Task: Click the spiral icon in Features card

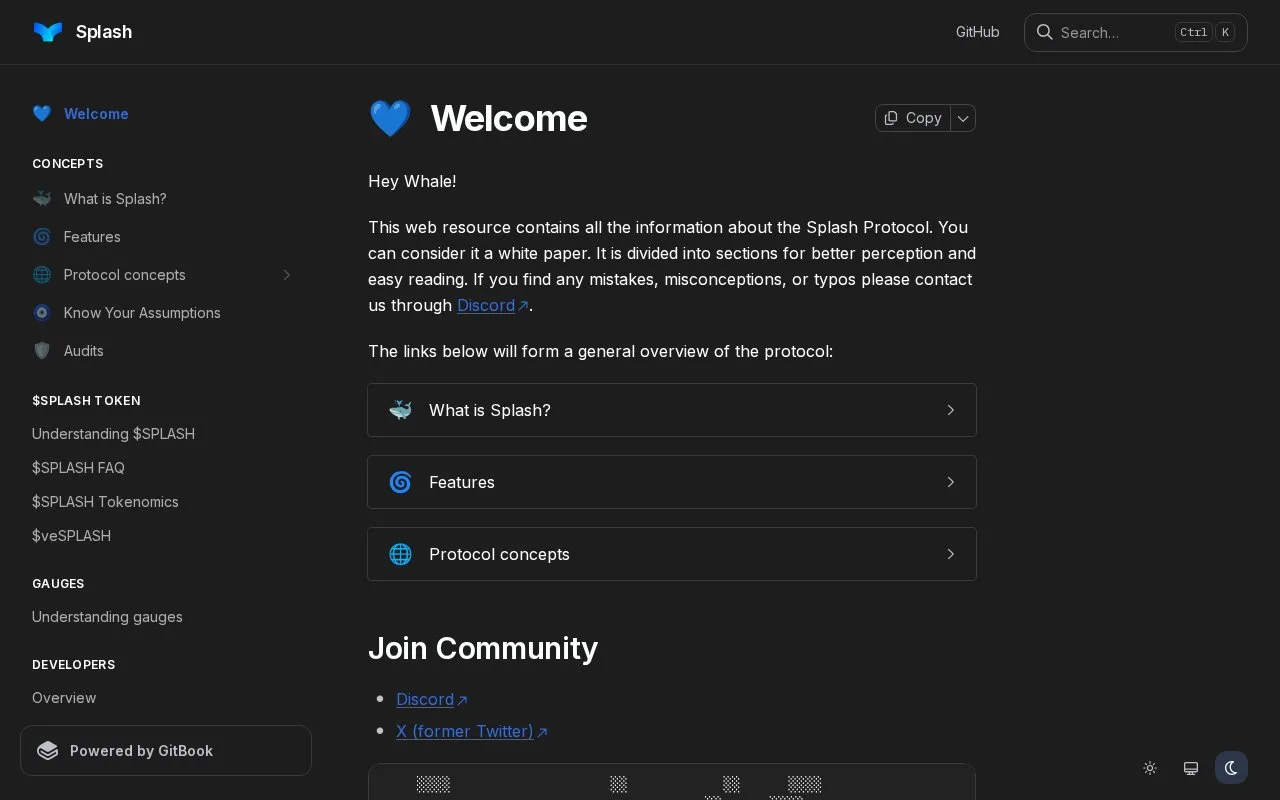Action: point(400,482)
